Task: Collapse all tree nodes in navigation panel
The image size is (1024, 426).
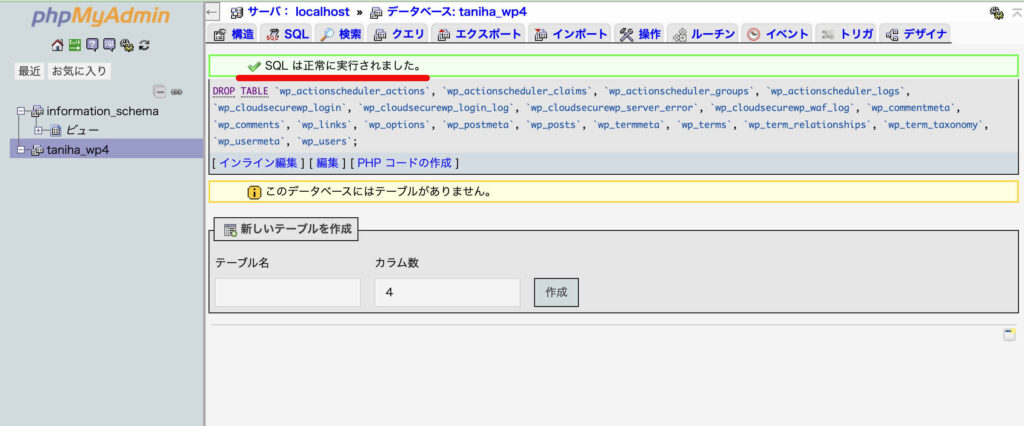Action: 159,91
